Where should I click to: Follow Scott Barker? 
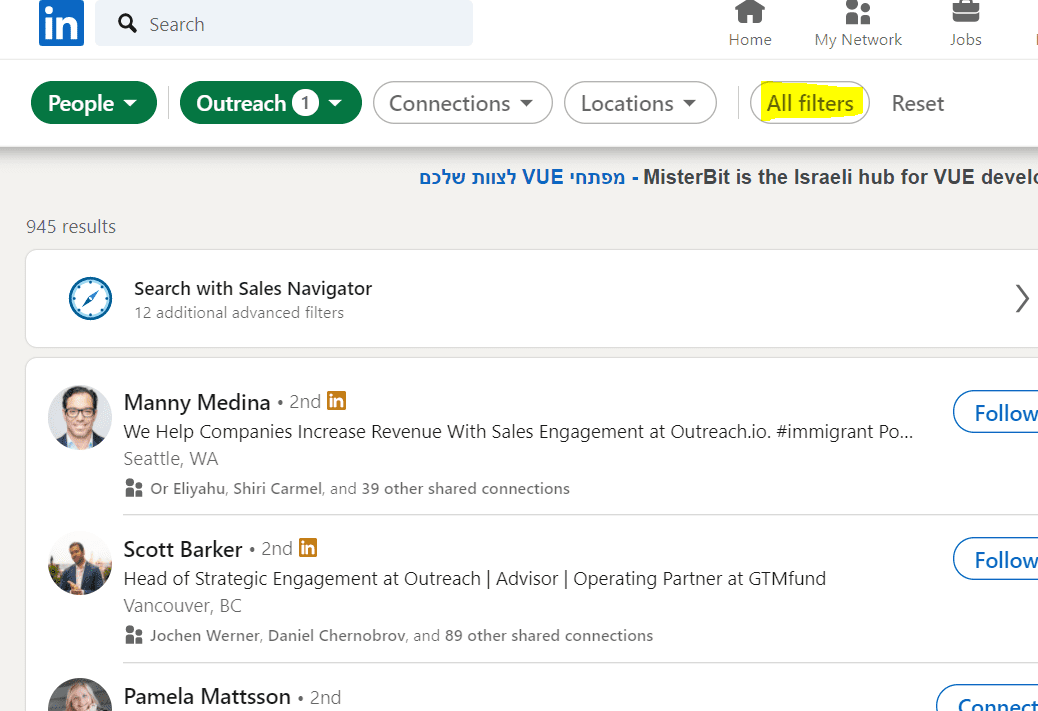pos(996,559)
